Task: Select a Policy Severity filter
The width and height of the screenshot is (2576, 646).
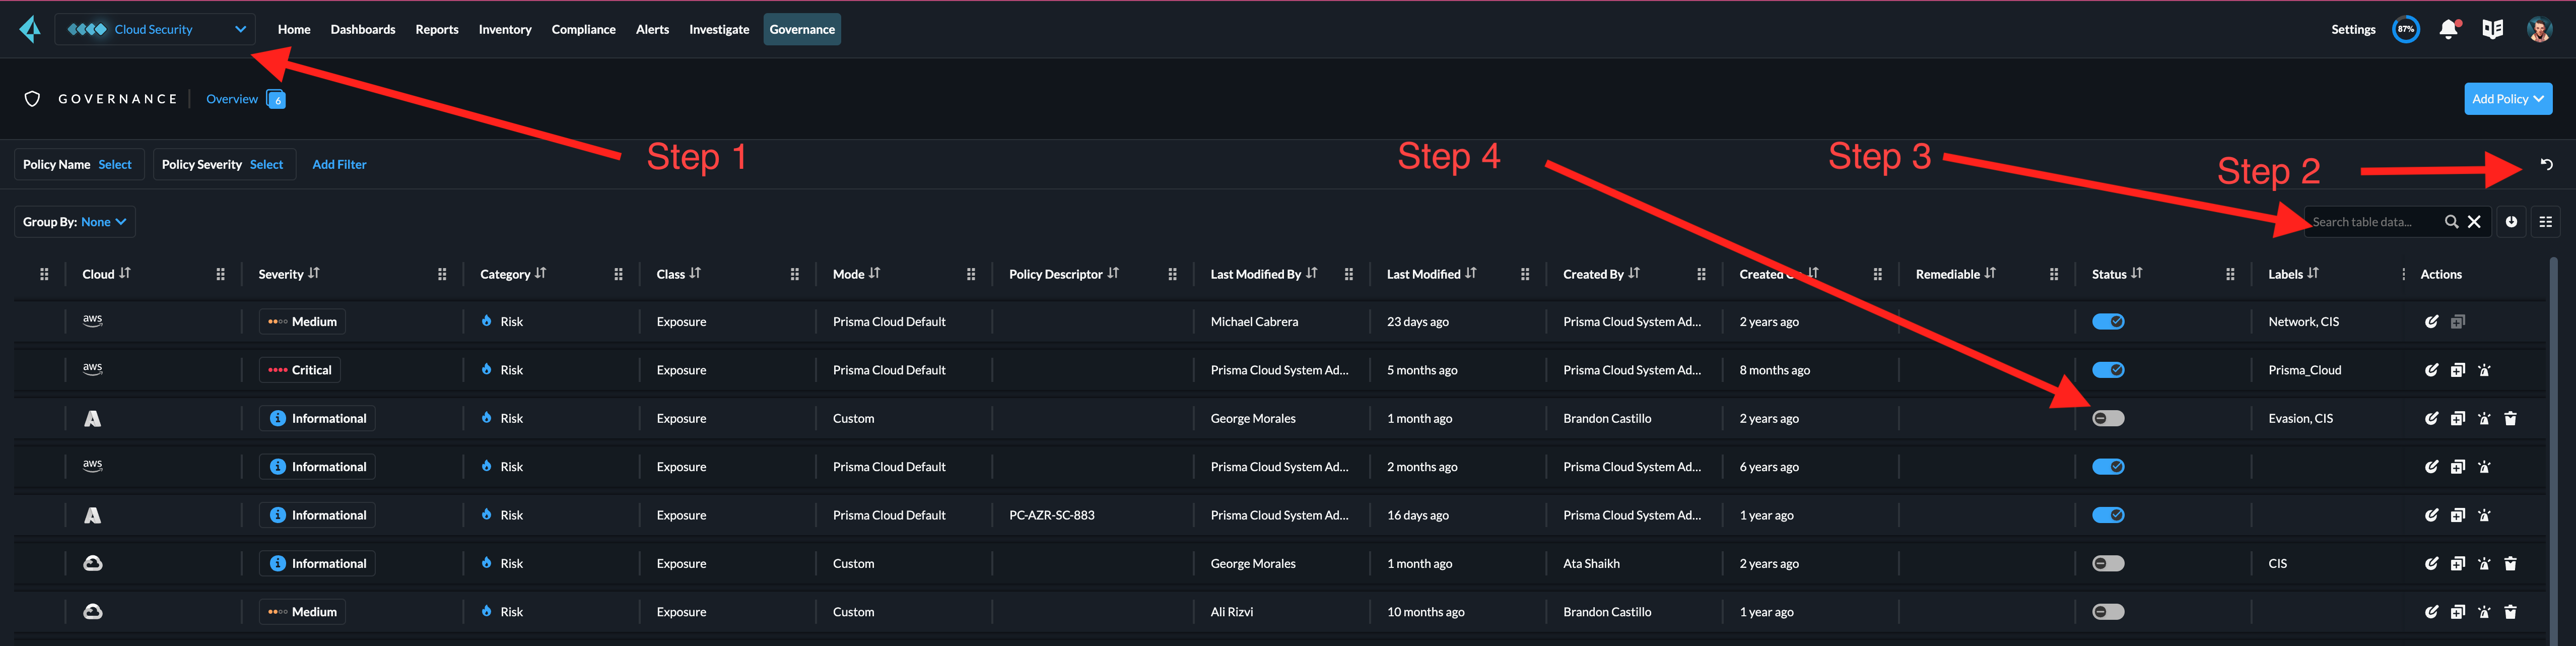Action: (x=266, y=165)
